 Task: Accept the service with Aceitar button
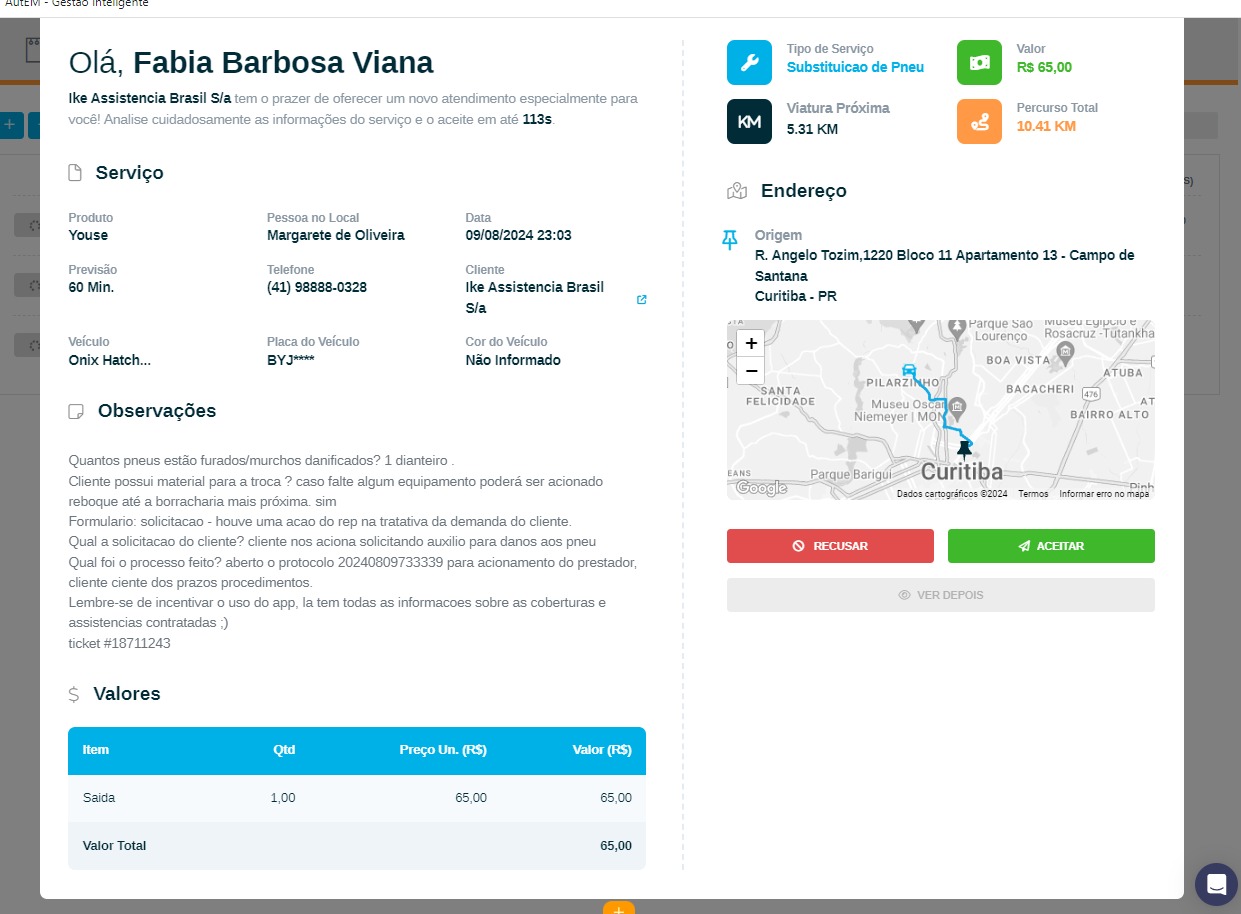click(1051, 546)
